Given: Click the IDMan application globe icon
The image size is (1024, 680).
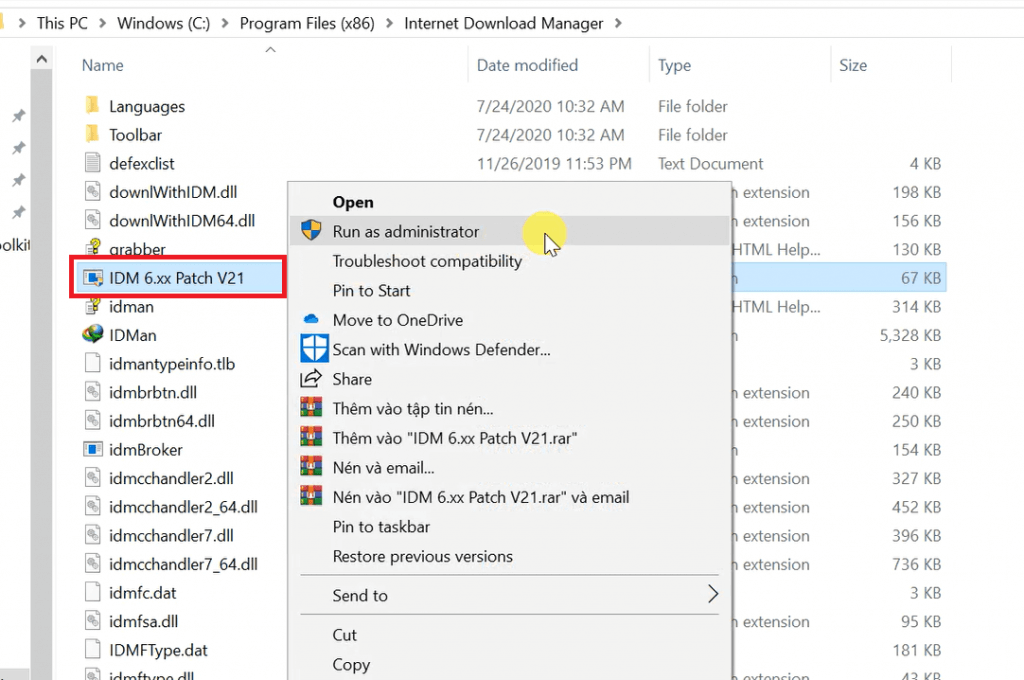Looking at the screenshot, I should 93,335.
